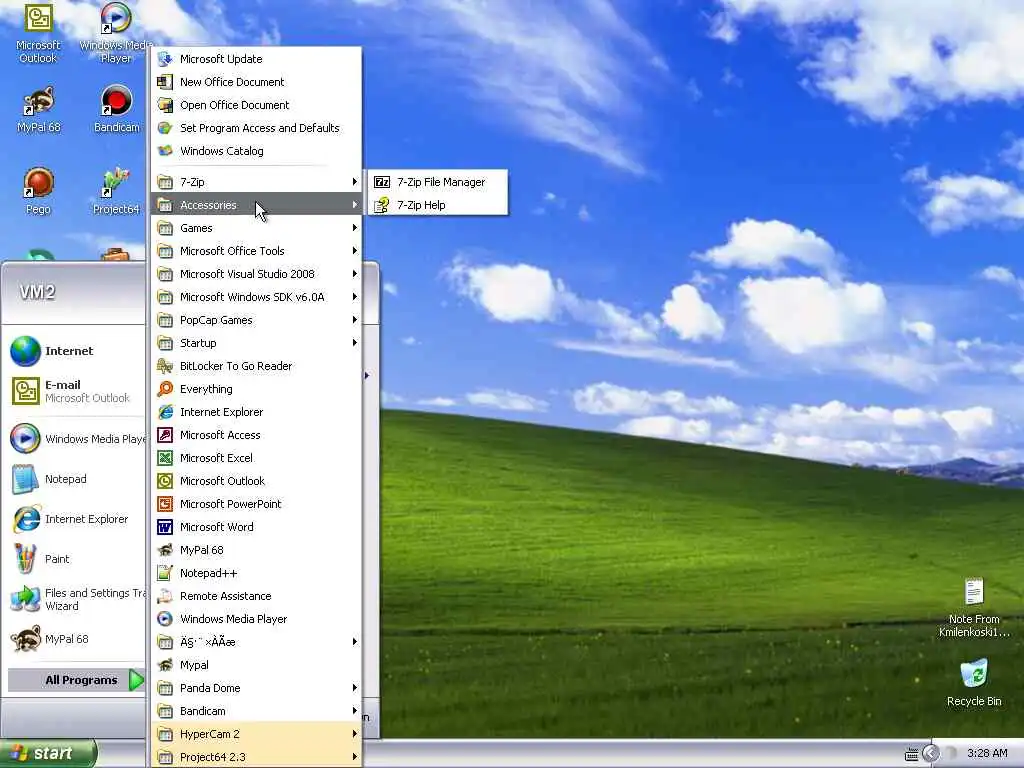This screenshot has height=768, width=1024.
Task: Click the All Programs button
Action: coord(76,680)
